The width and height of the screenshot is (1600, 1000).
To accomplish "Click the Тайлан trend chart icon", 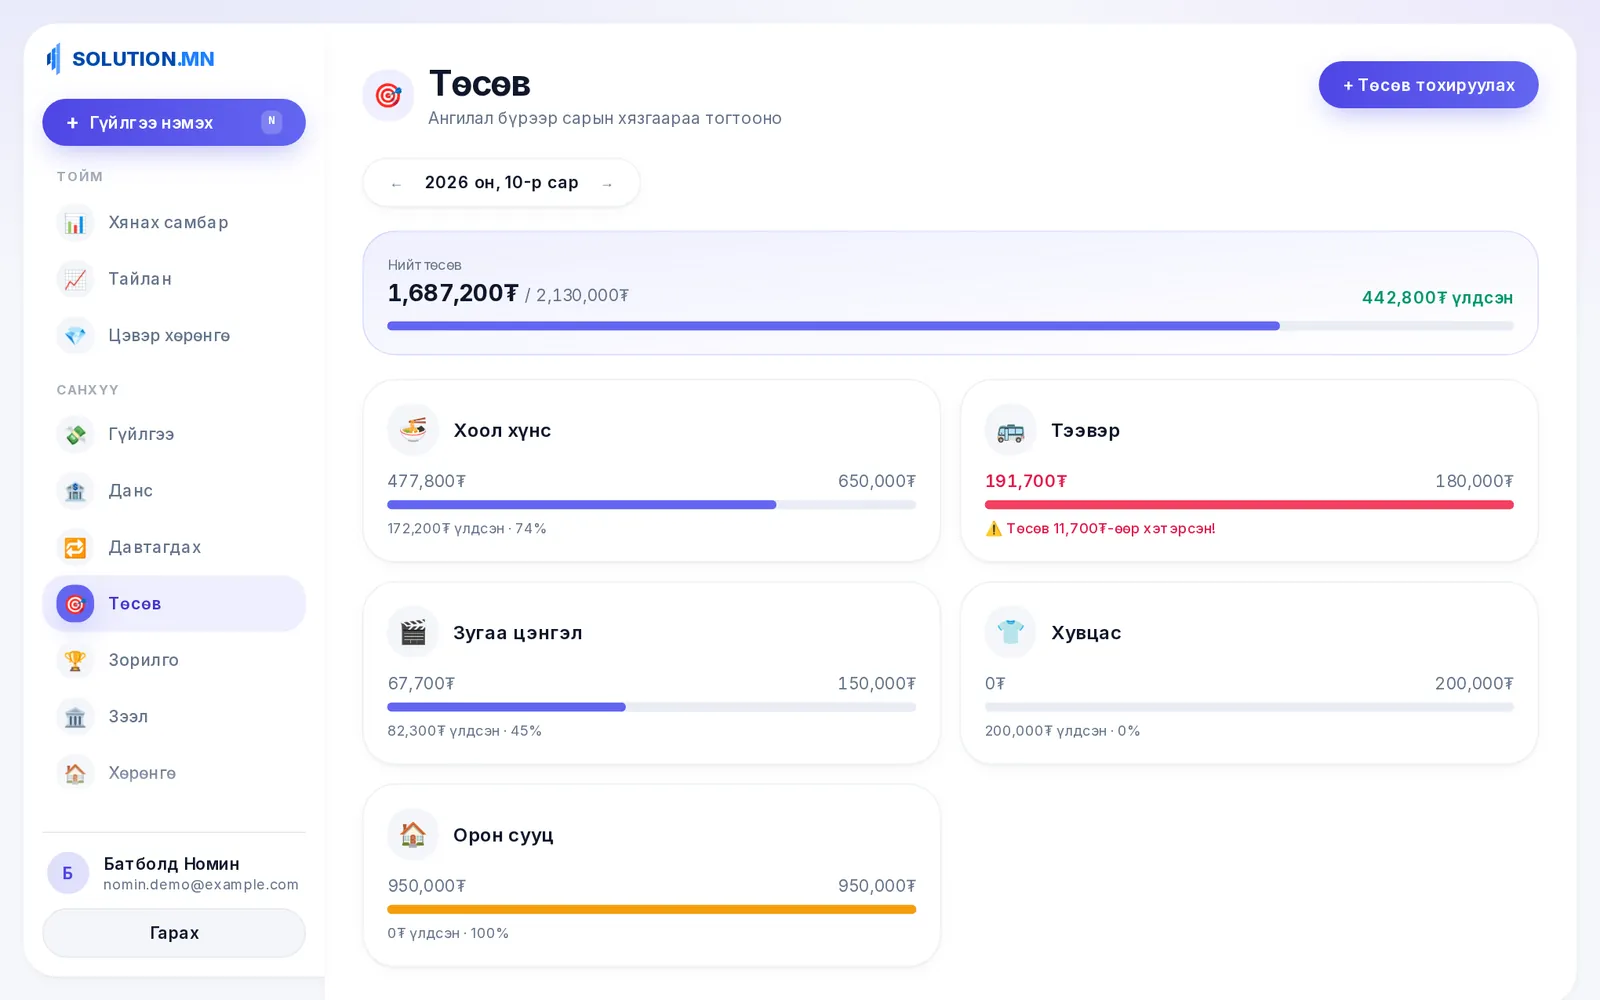I will coord(75,279).
